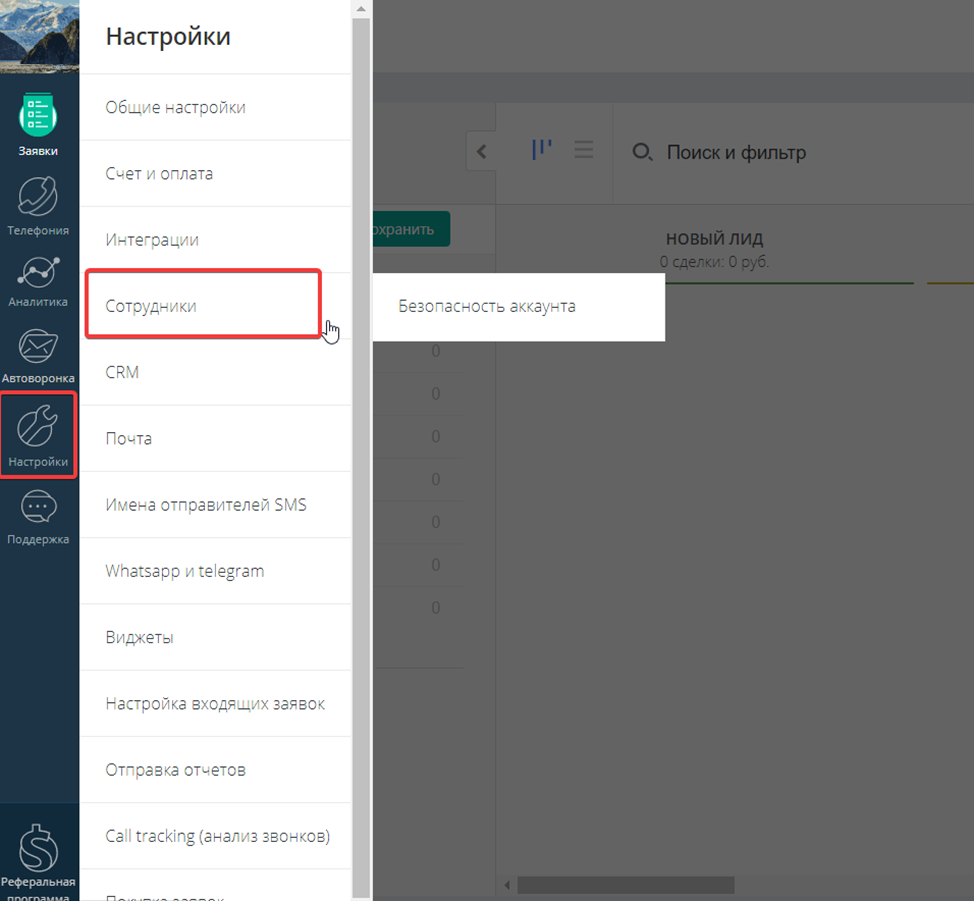
Task: Select Счет и оплата menu item
Action: 216,173
